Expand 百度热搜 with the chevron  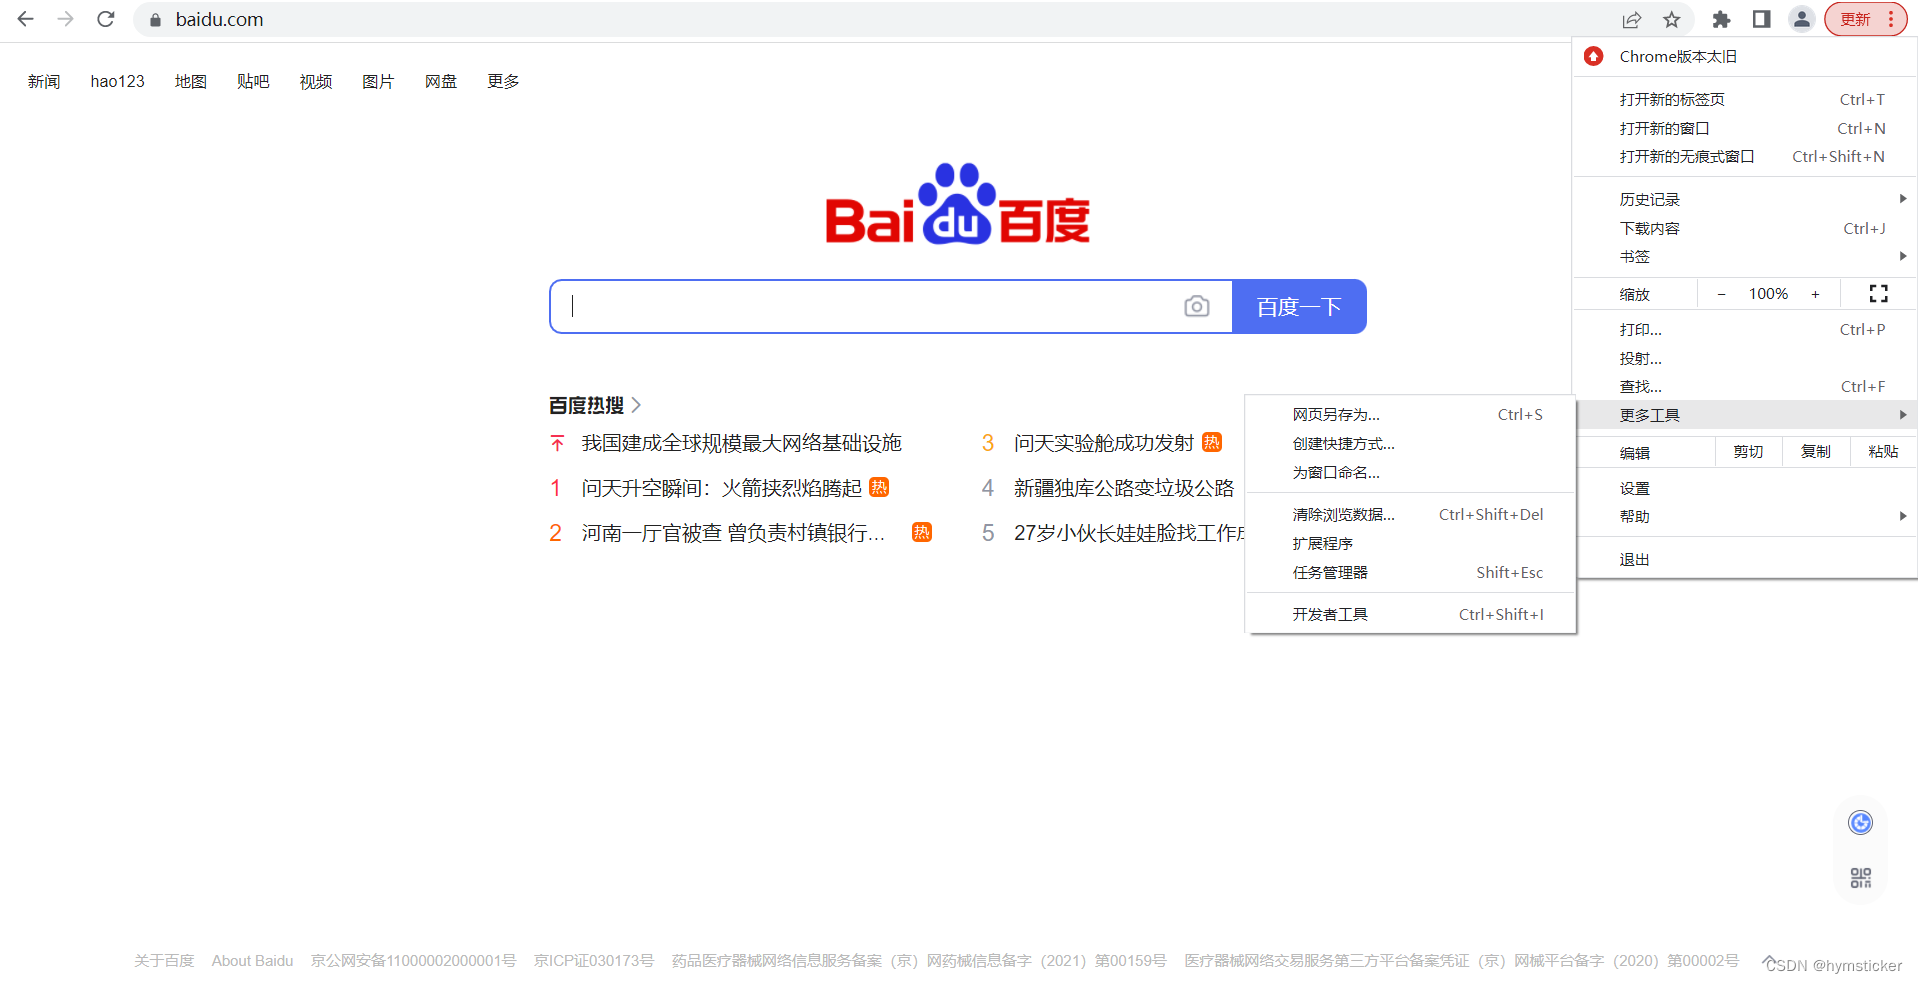636,405
